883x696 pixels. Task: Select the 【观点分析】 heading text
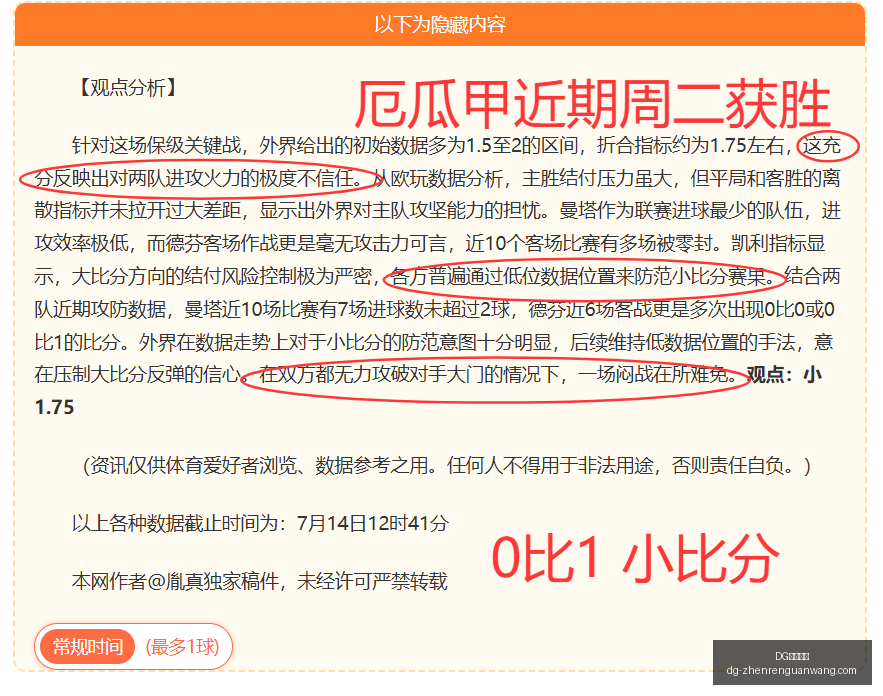click(x=128, y=88)
